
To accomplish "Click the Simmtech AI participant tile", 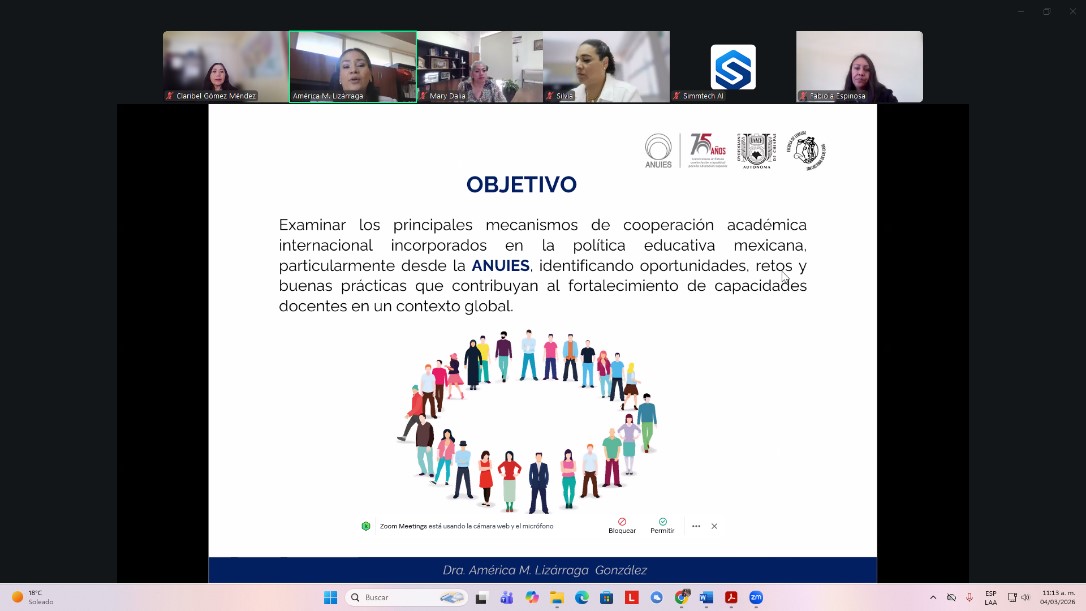I will (x=732, y=66).
